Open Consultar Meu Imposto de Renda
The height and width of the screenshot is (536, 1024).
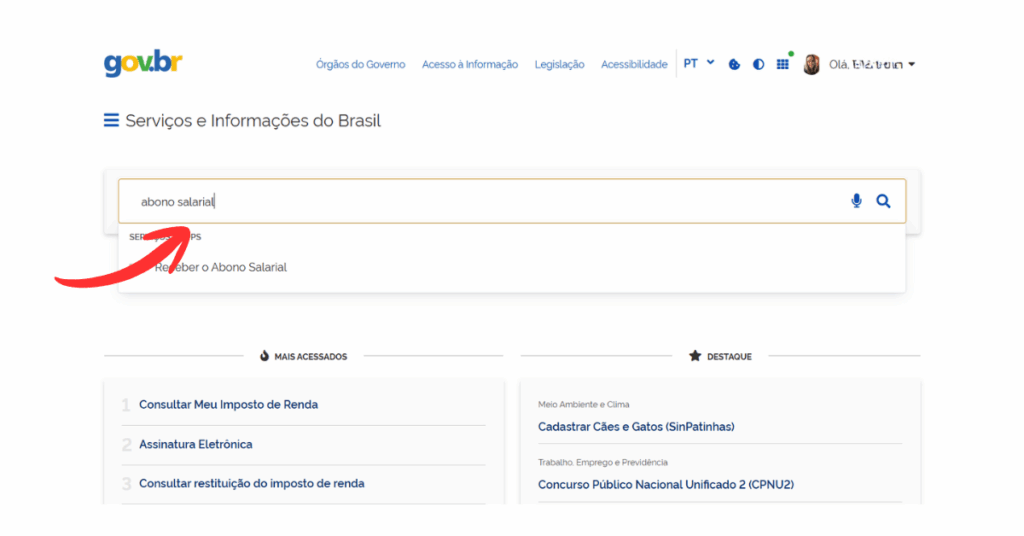pos(228,404)
